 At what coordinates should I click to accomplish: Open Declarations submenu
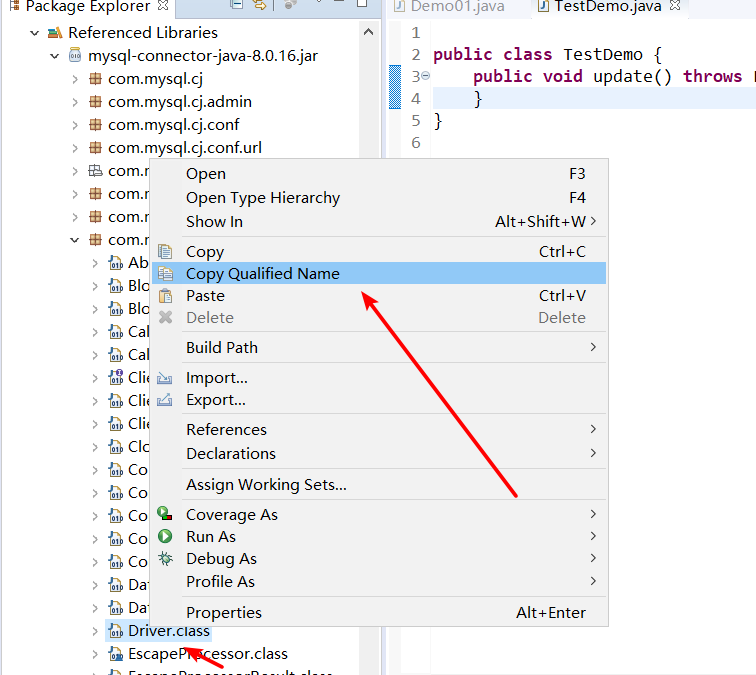click(x=379, y=454)
